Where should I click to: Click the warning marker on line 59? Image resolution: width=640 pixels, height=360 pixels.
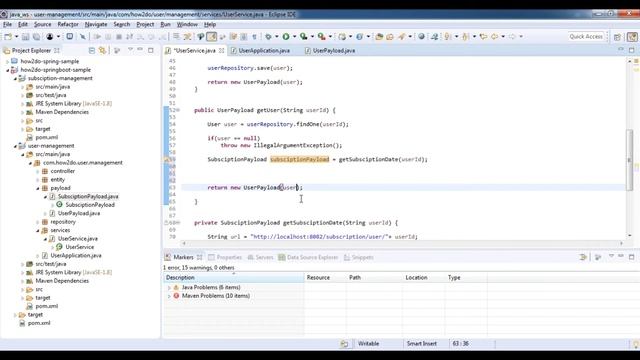coord(167,160)
